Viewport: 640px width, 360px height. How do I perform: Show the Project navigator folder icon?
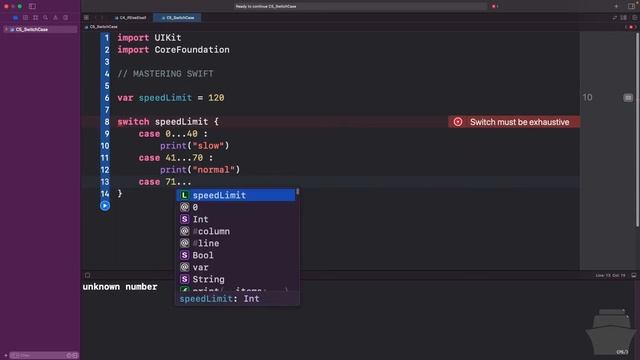pos(16,18)
